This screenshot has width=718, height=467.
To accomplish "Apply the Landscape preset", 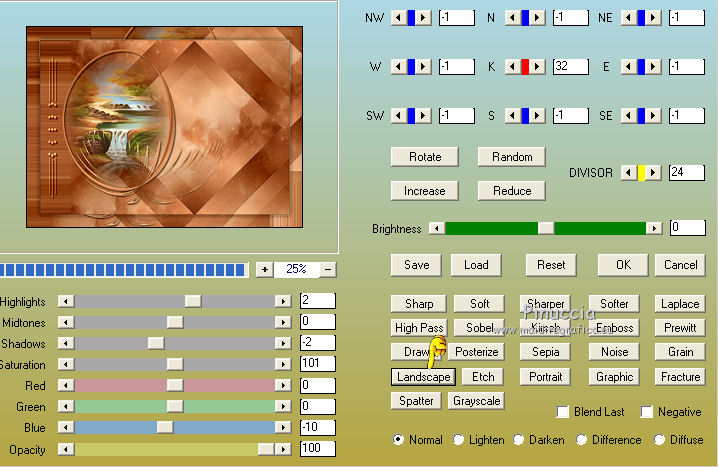I will click(x=424, y=377).
